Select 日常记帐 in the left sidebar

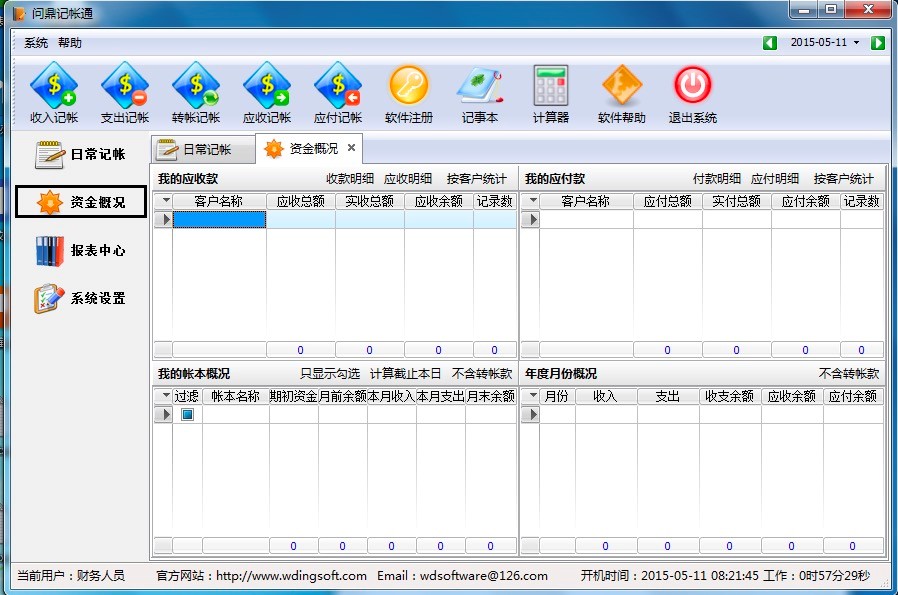coord(81,154)
